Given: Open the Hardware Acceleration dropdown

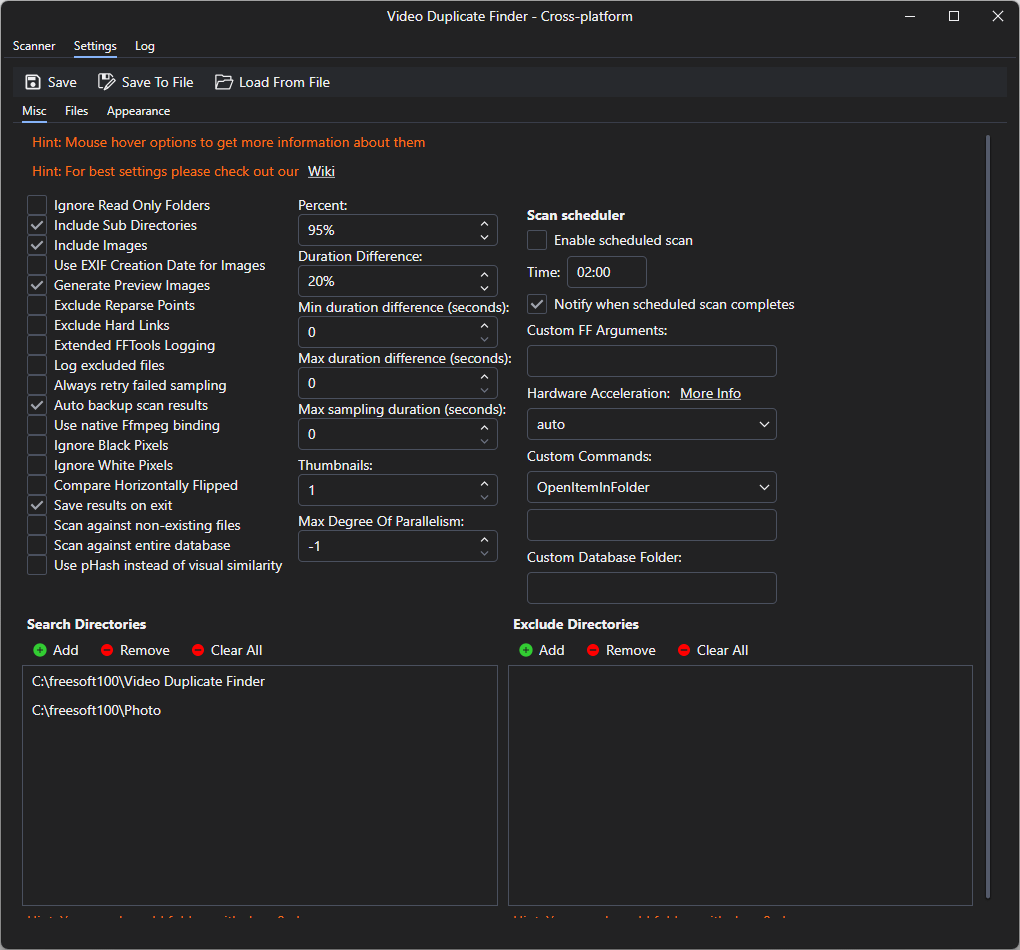Looking at the screenshot, I should point(651,424).
